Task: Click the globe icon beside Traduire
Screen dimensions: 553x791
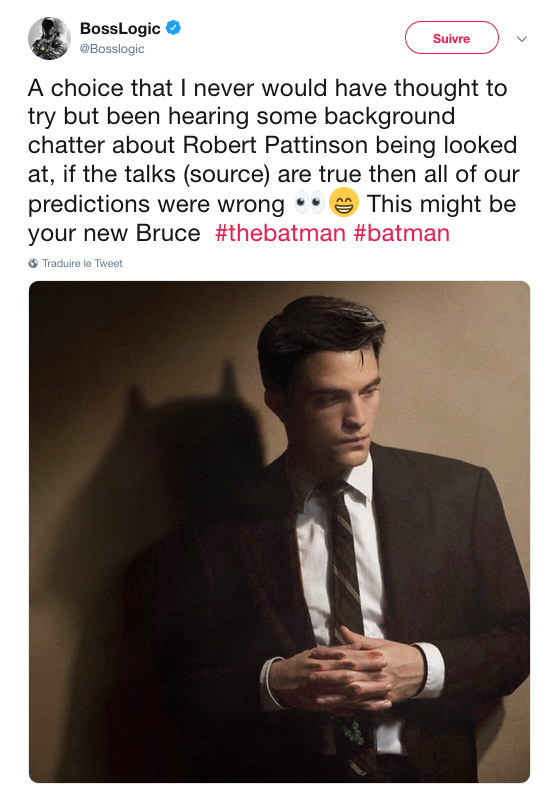Action: [x=33, y=263]
